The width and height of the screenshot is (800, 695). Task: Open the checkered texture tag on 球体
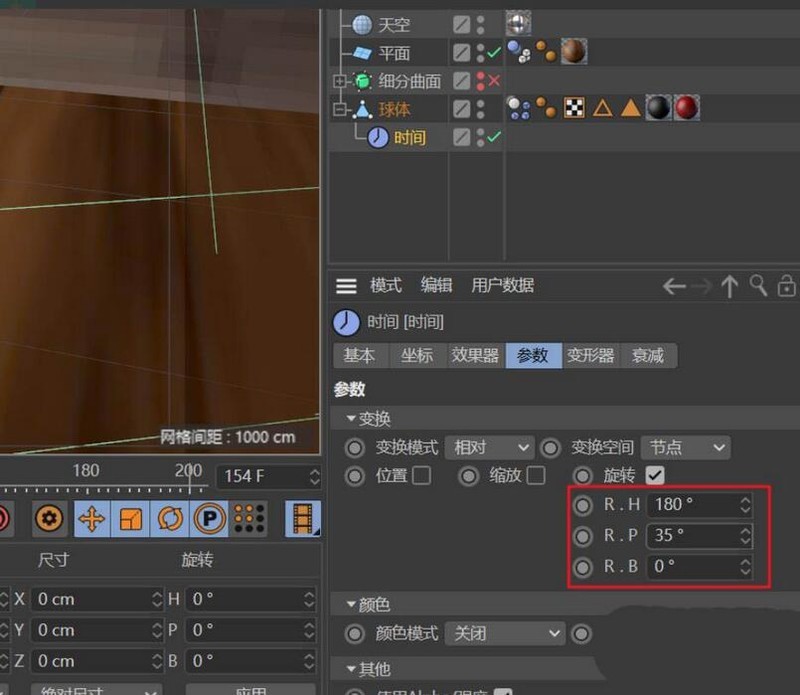[573, 105]
